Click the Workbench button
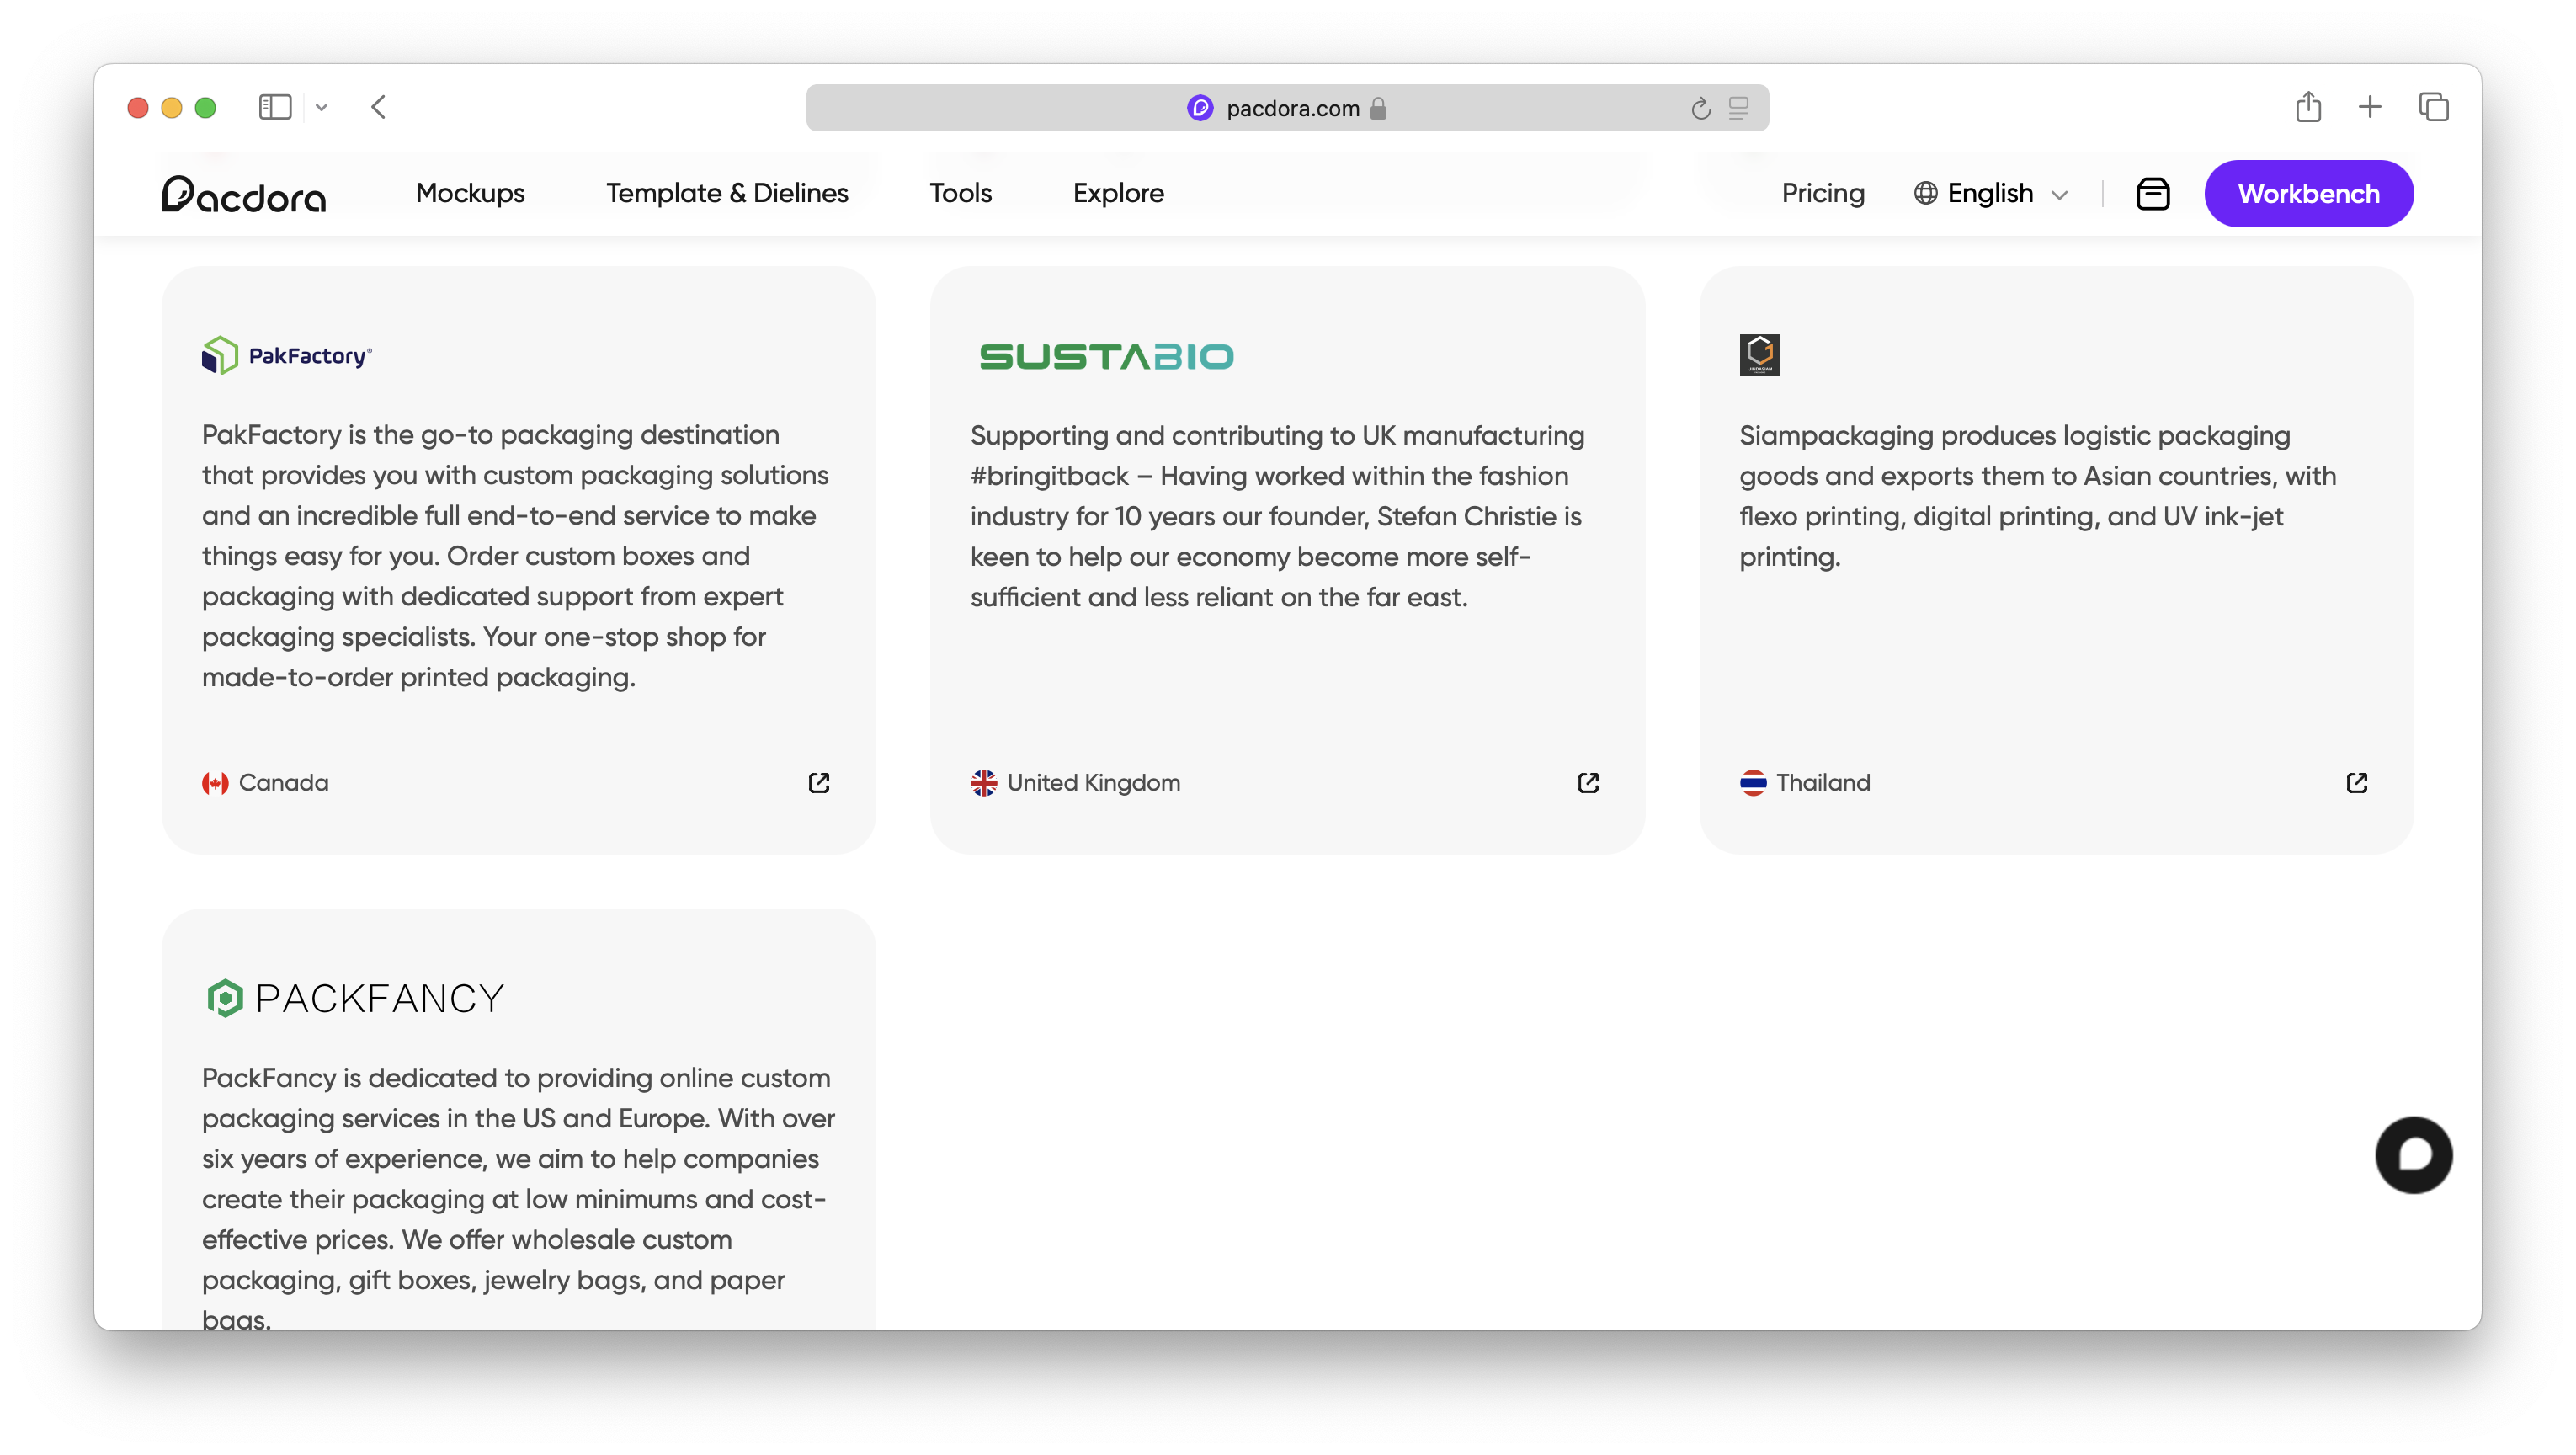Screen dimensions: 2576x1455 [x=2308, y=193]
